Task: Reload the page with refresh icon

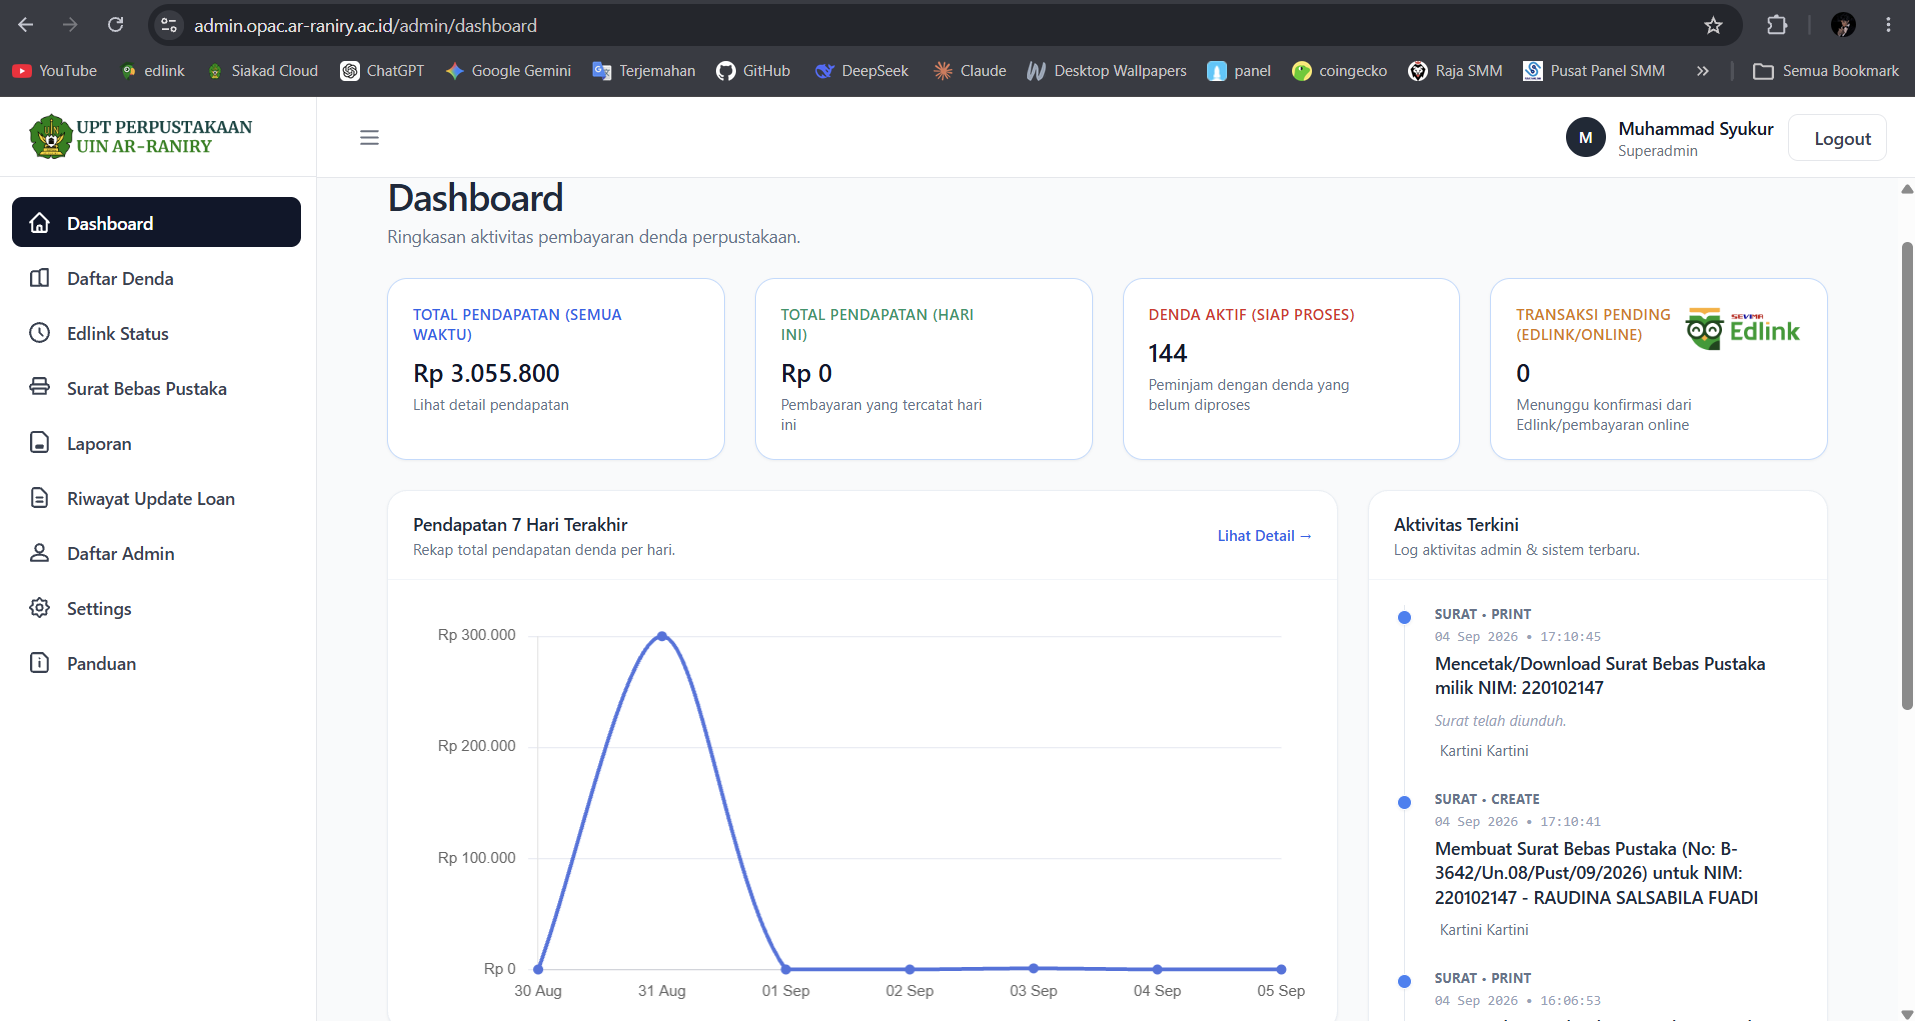Action: (115, 25)
